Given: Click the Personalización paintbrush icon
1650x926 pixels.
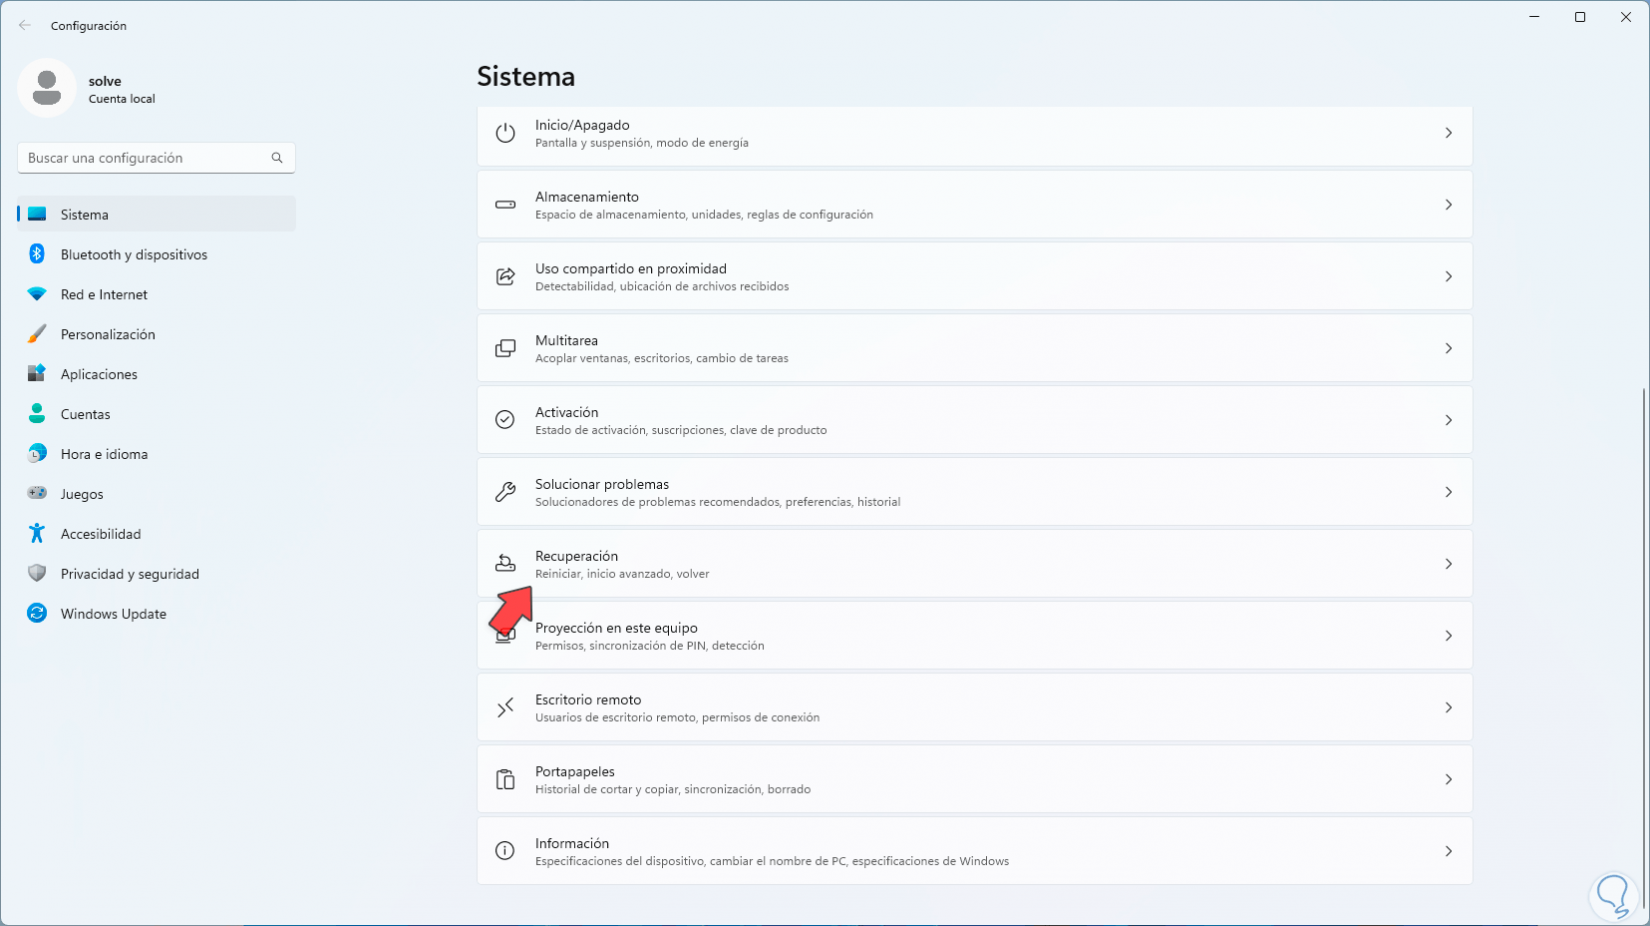Looking at the screenshot, I should (37, 334).
